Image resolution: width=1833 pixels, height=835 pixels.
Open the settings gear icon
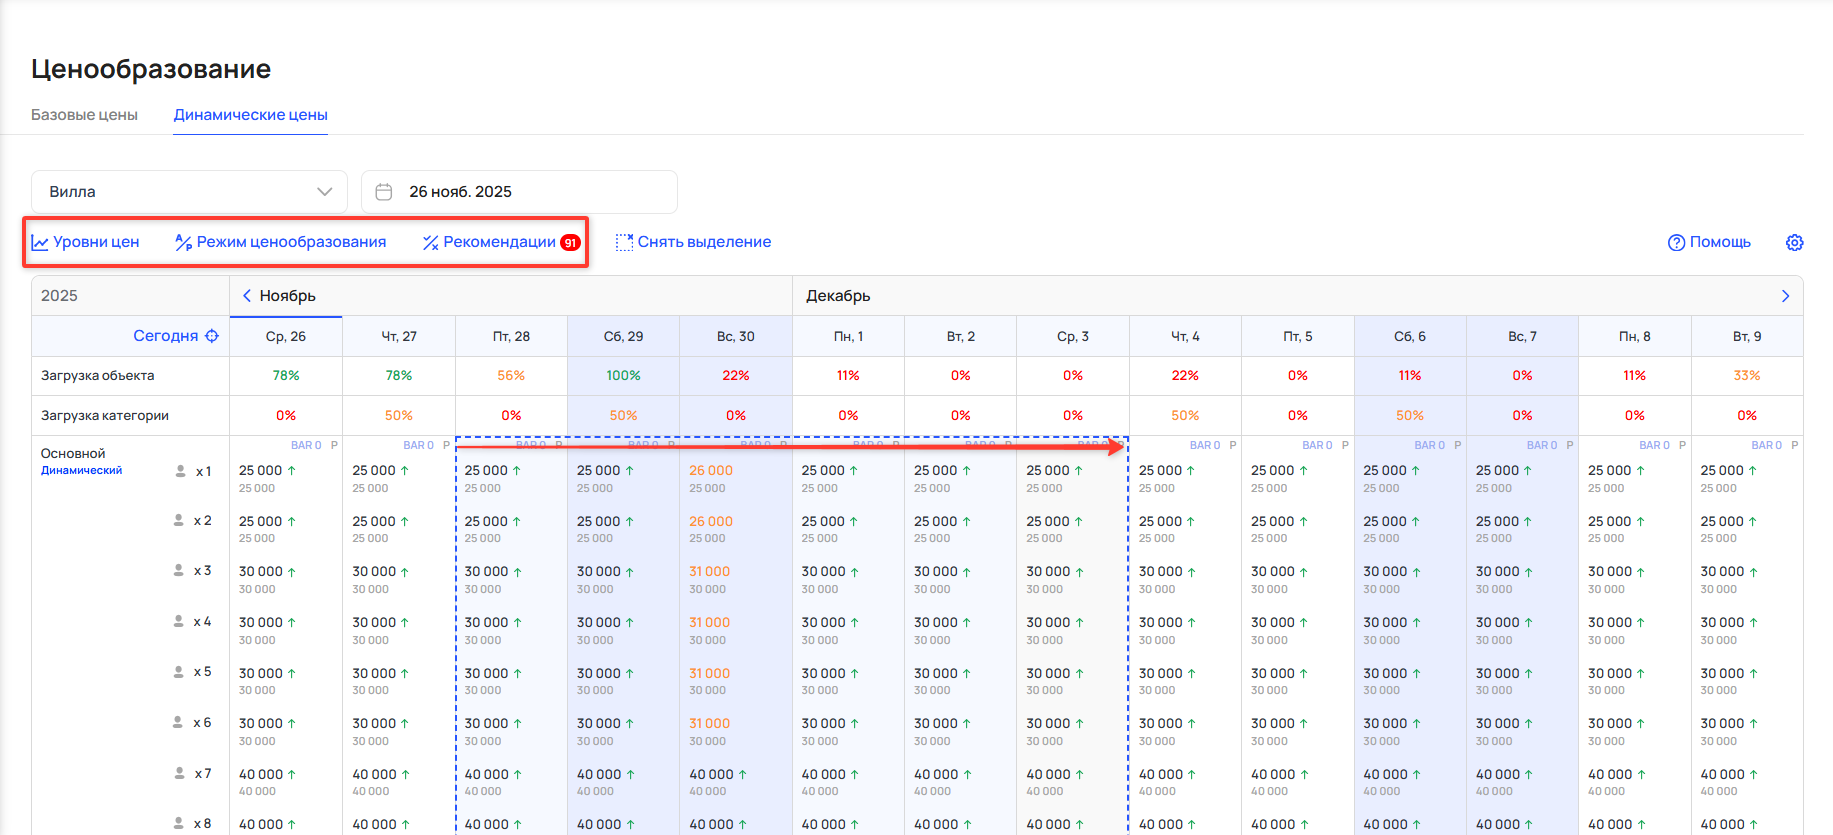1794,243
